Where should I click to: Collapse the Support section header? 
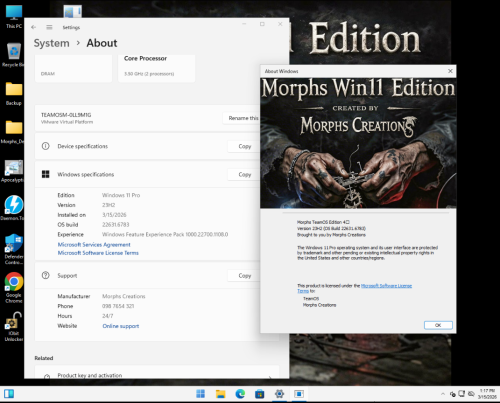click(x=147, y=276)
